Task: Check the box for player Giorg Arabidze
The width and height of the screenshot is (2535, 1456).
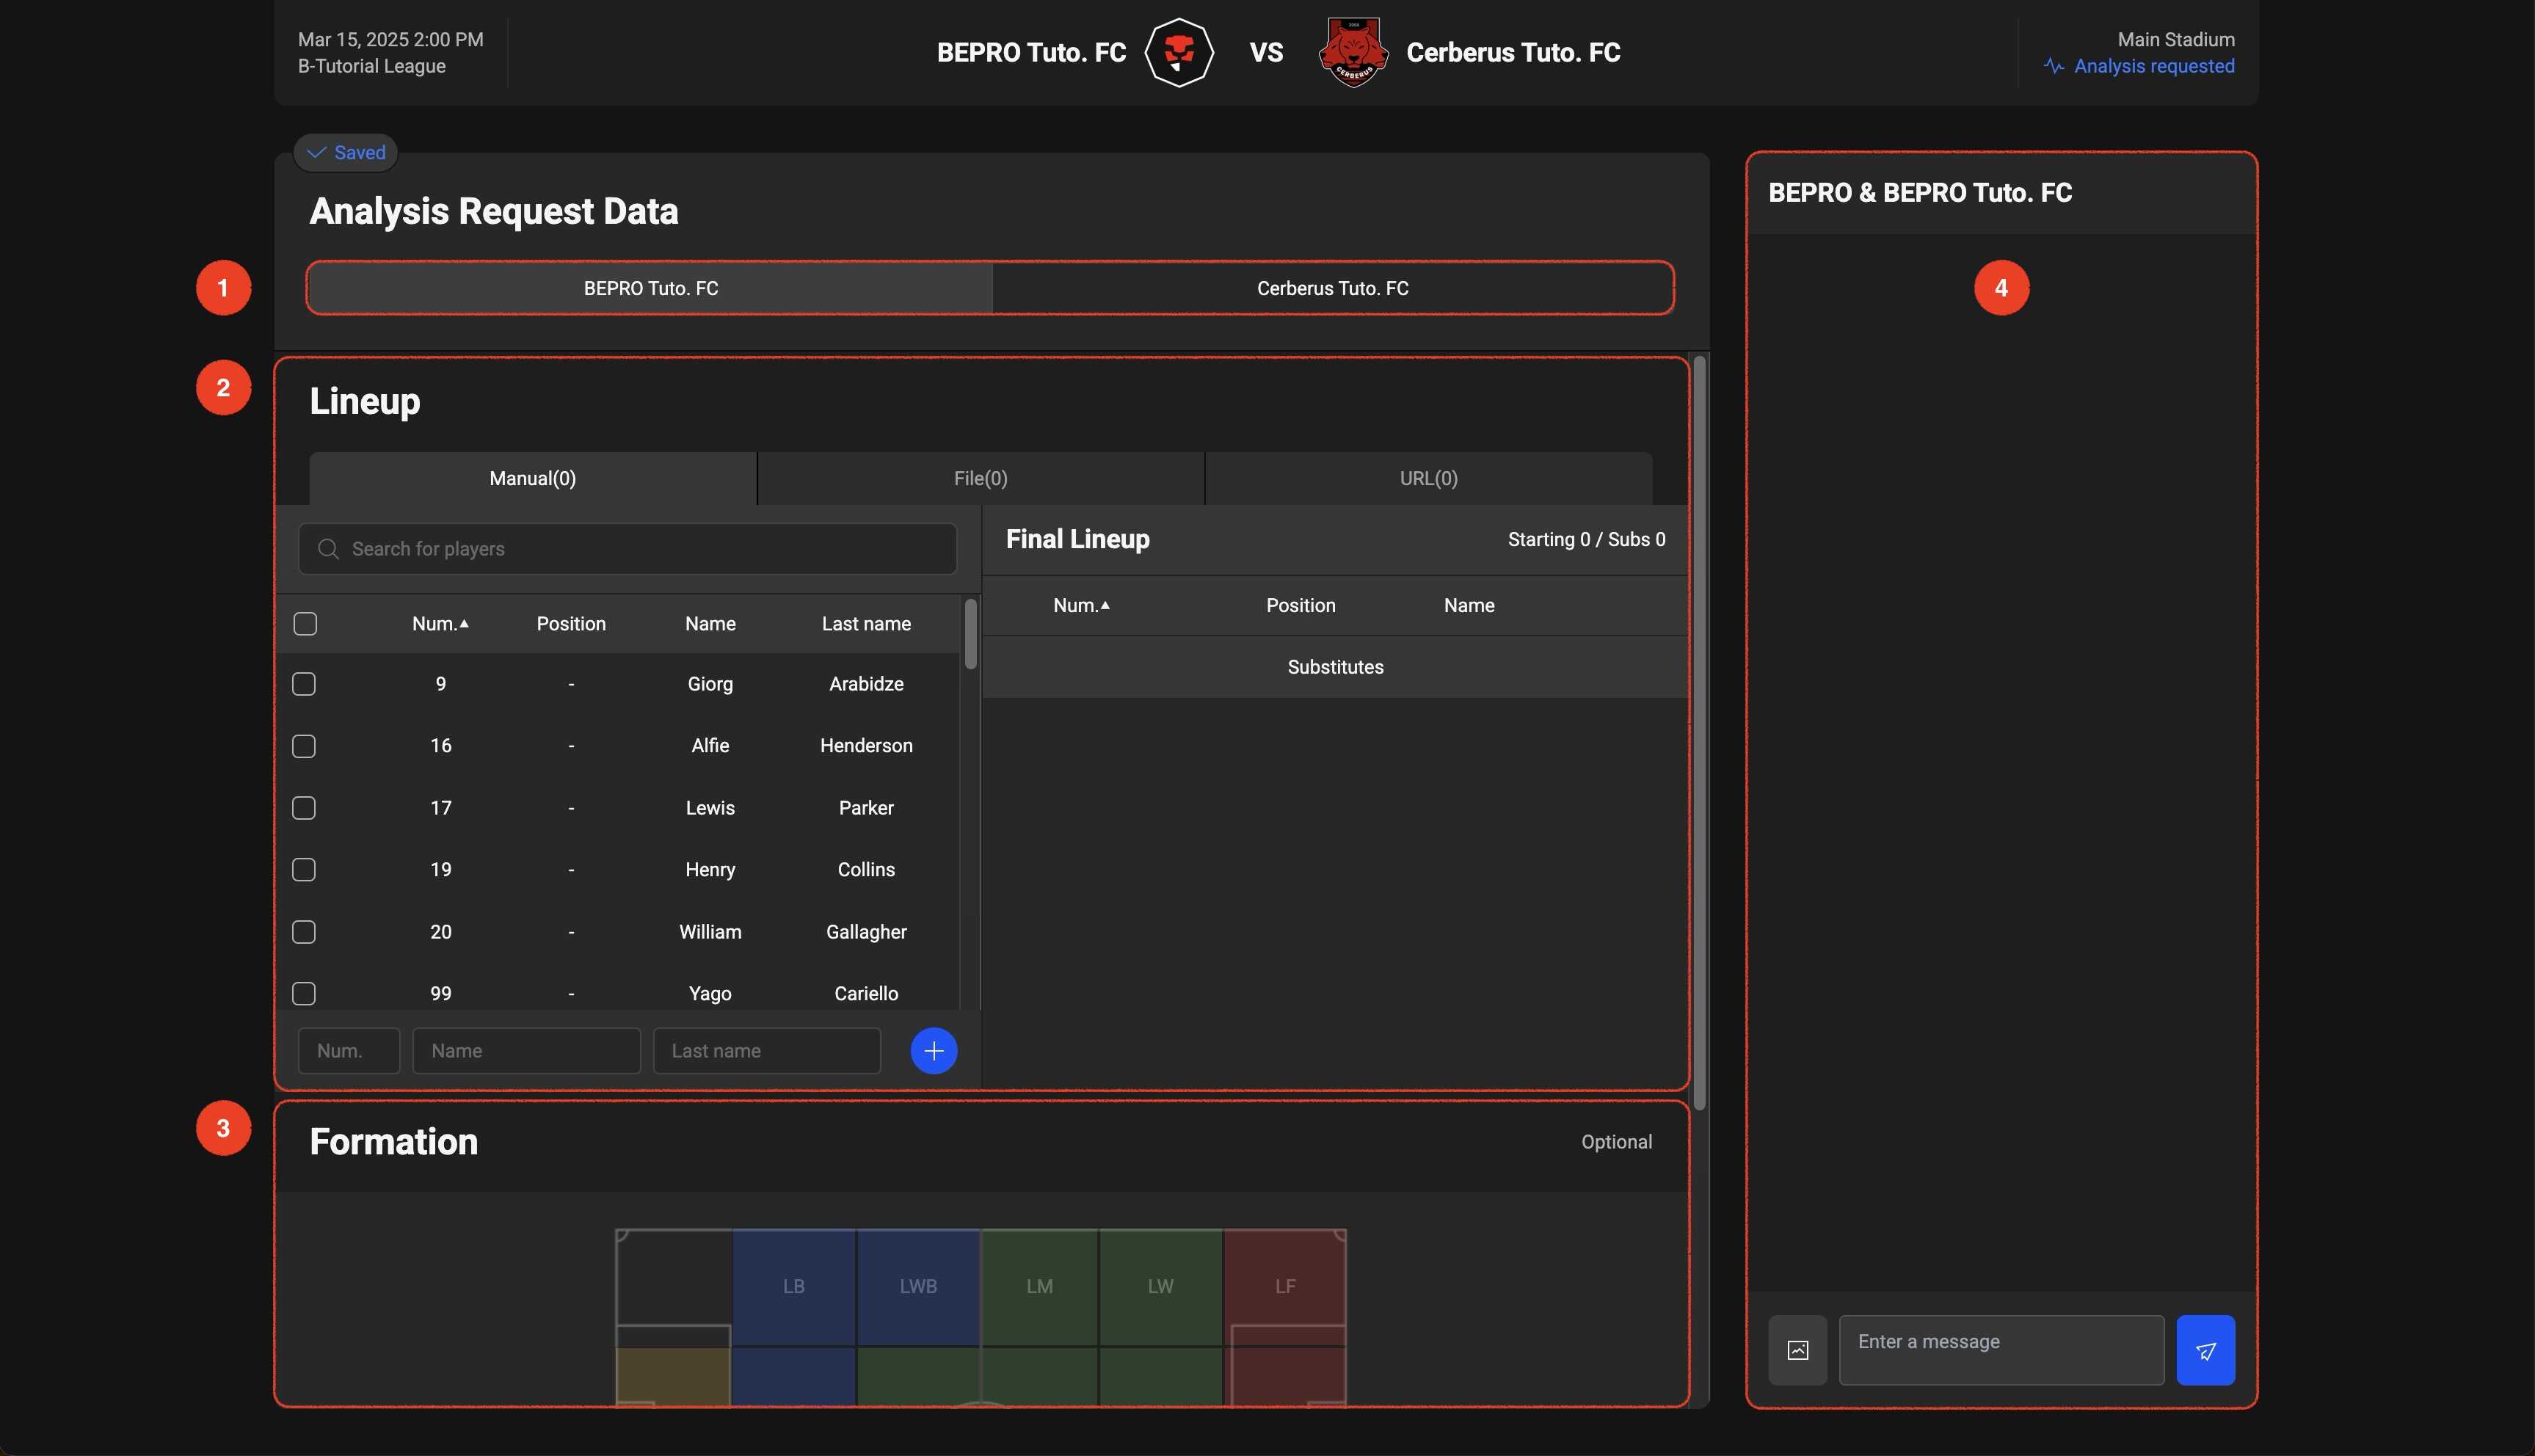Action: (304, 684)
